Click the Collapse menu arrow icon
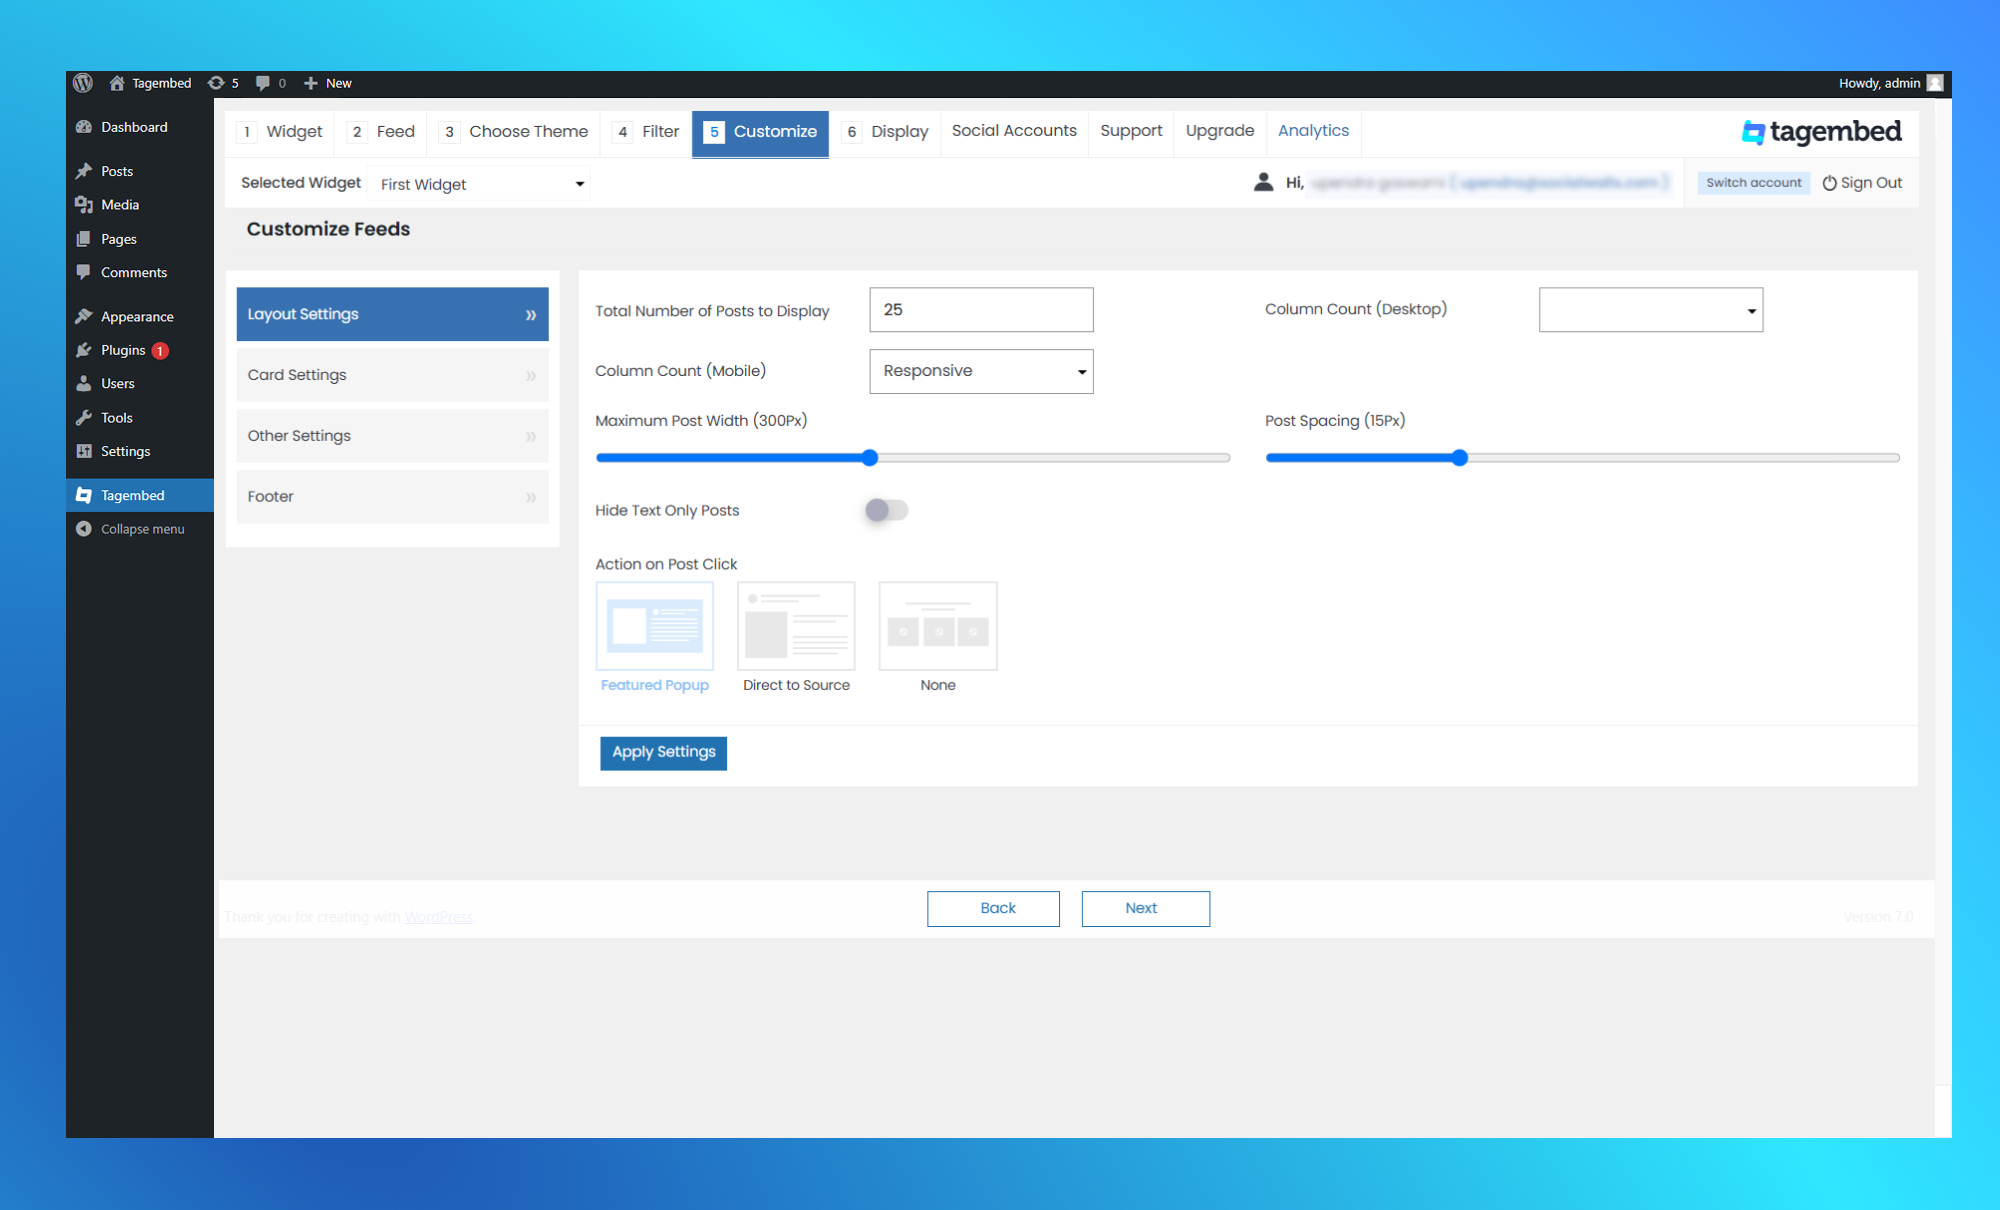Viewport: 2000px width, 1210px height. coord(84,529)
